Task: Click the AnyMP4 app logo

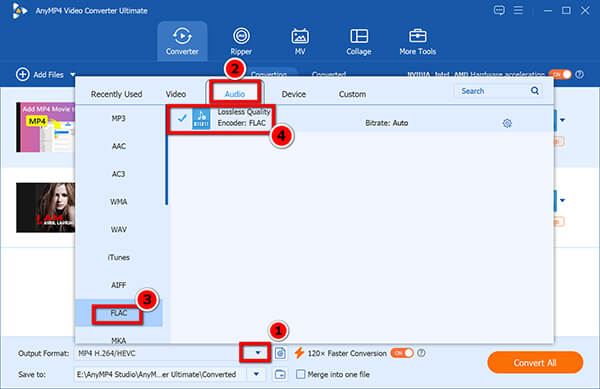Action: (x=19, y=11)
